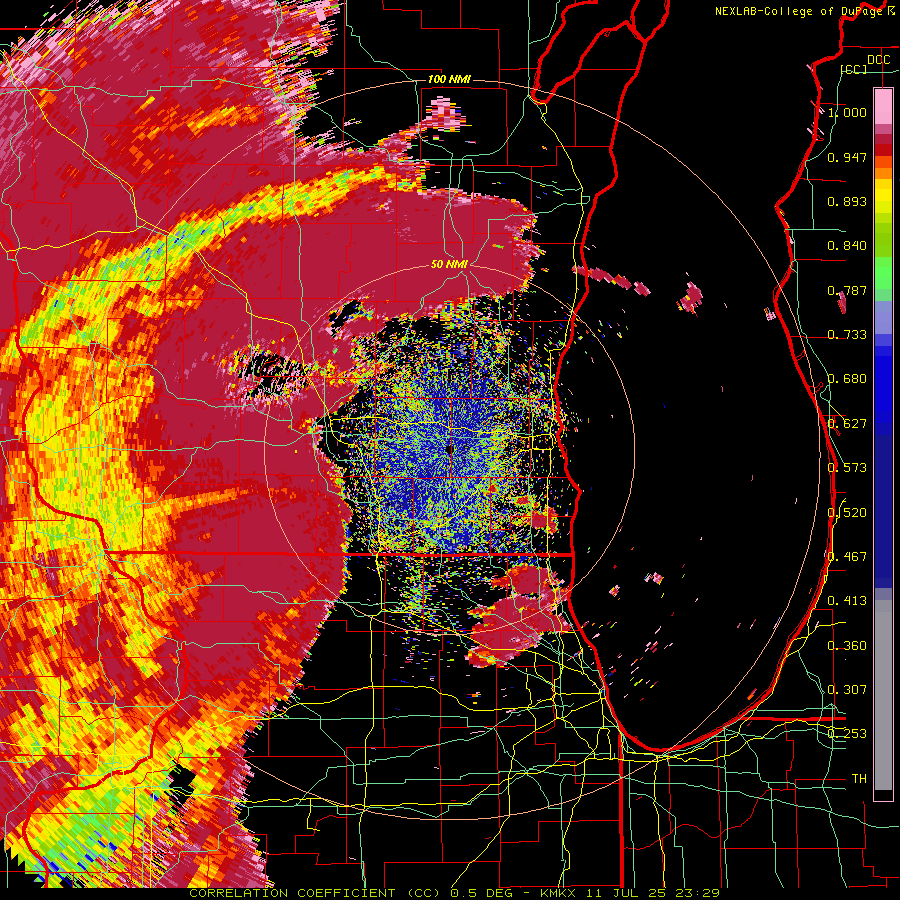Click the 0.627 scale value
900x900 pixels.
(847, 424)
